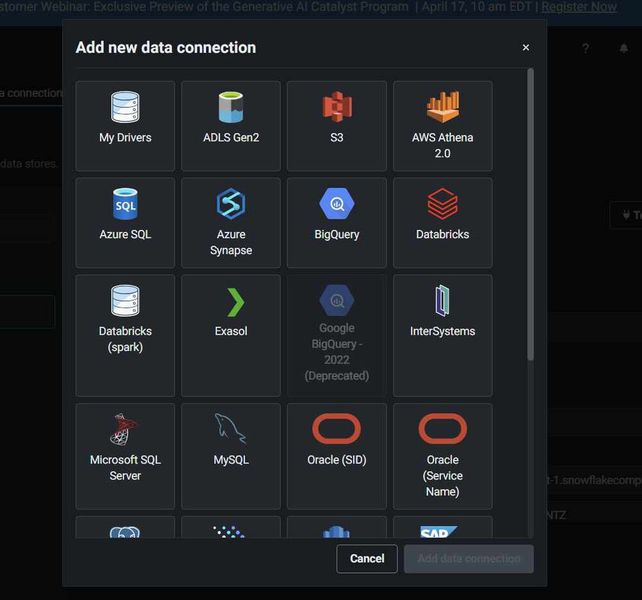Pick the BigQuery connector
Viewport: 642px width, 600px height.
337,223
